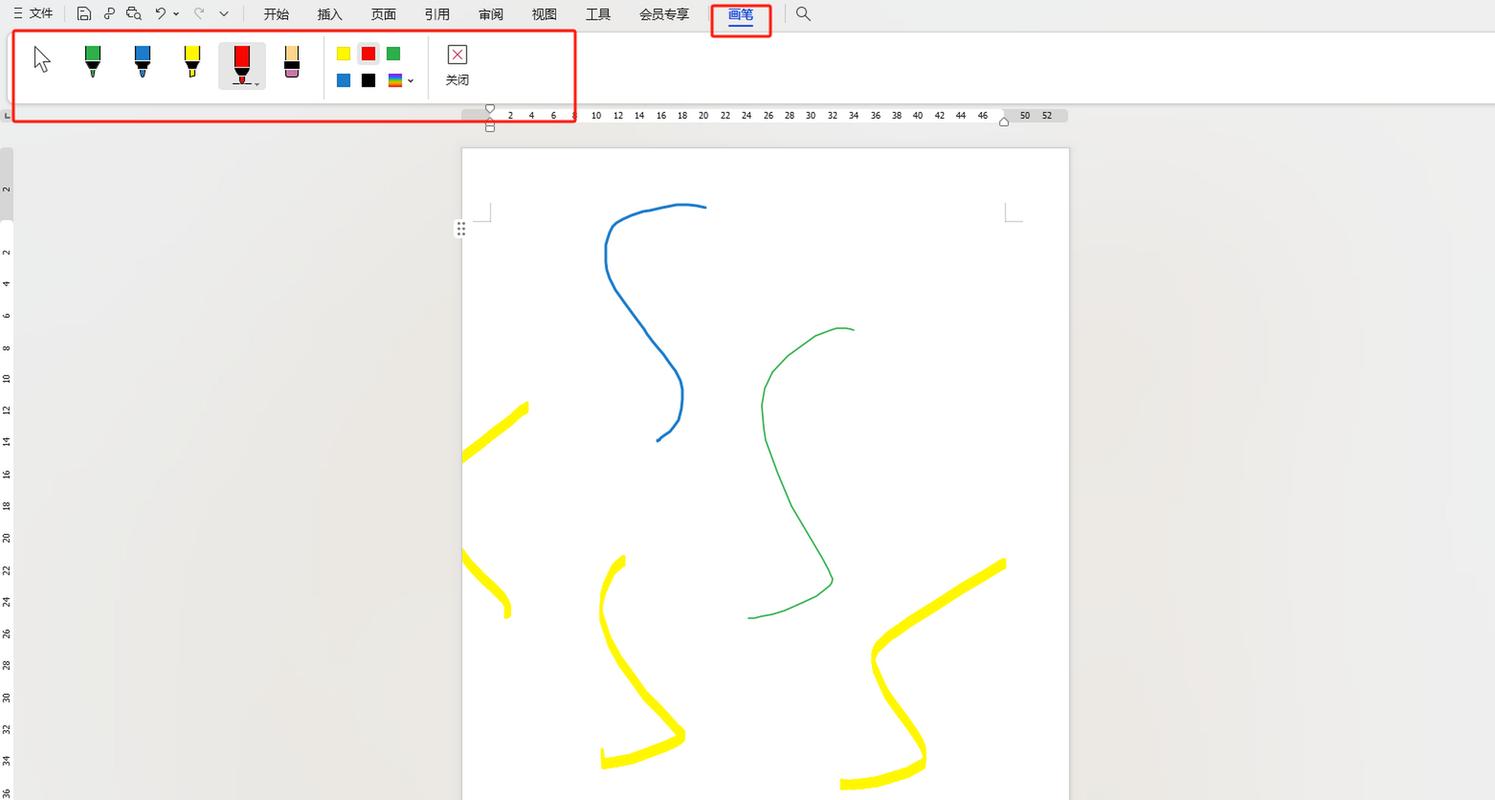Expand the undo history dropdown arrow
1495x800 pixels.
176,14
